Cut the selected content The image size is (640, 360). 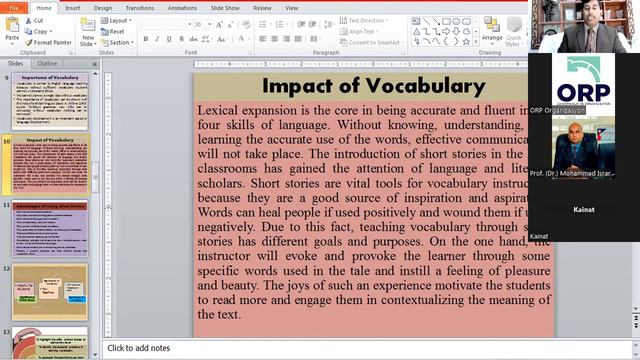tap(34, 20)
